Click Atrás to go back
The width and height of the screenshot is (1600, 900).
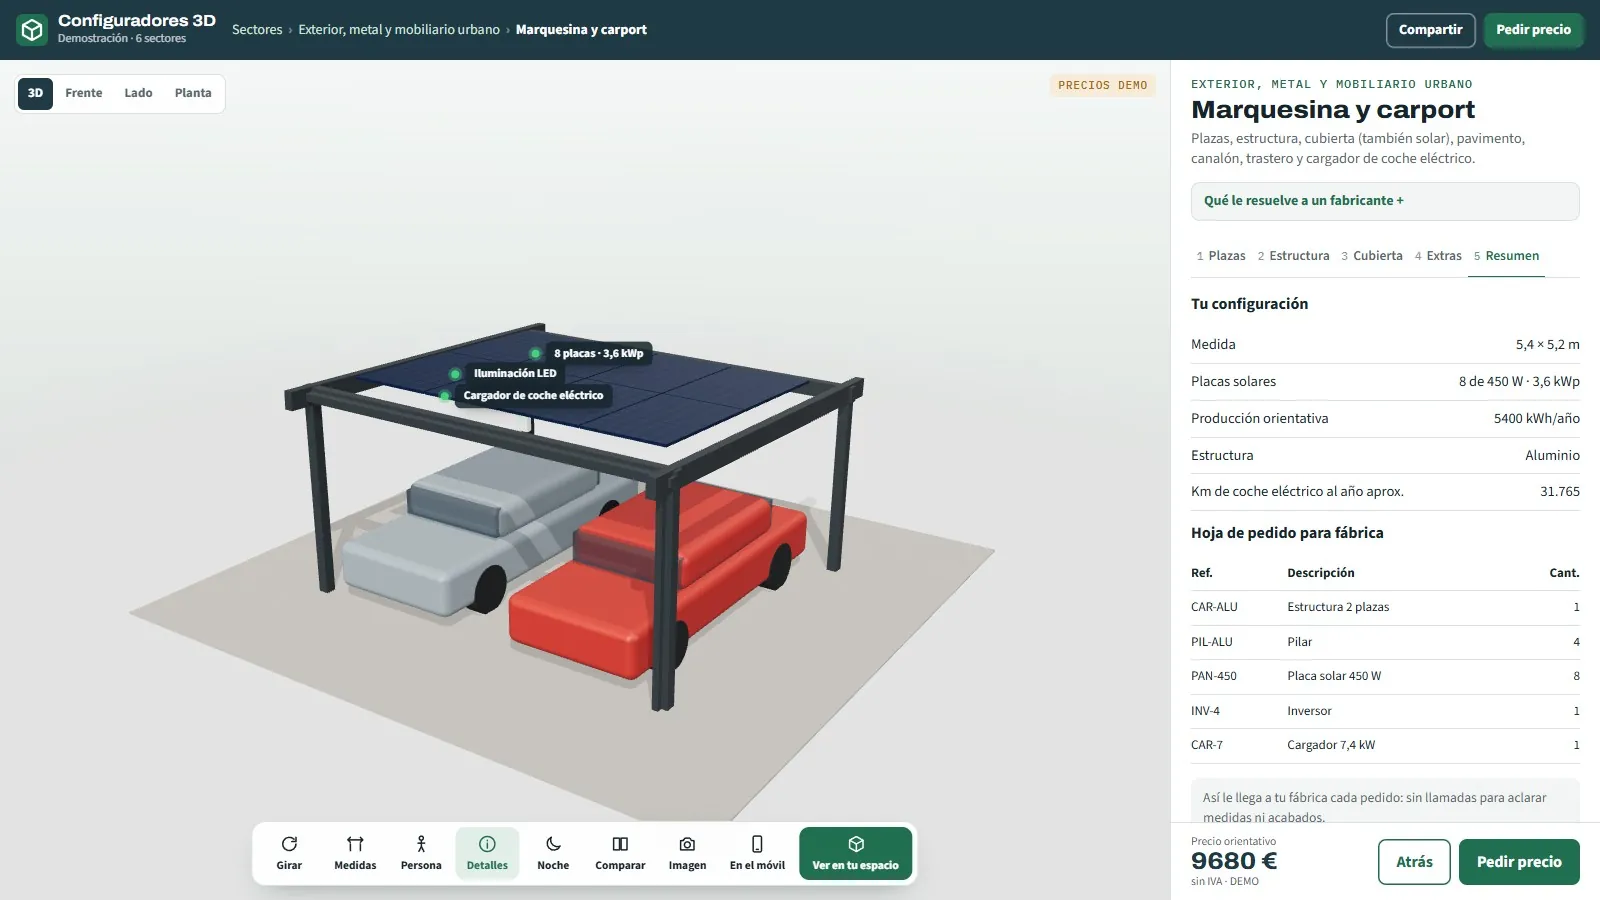click(1414, 862)
